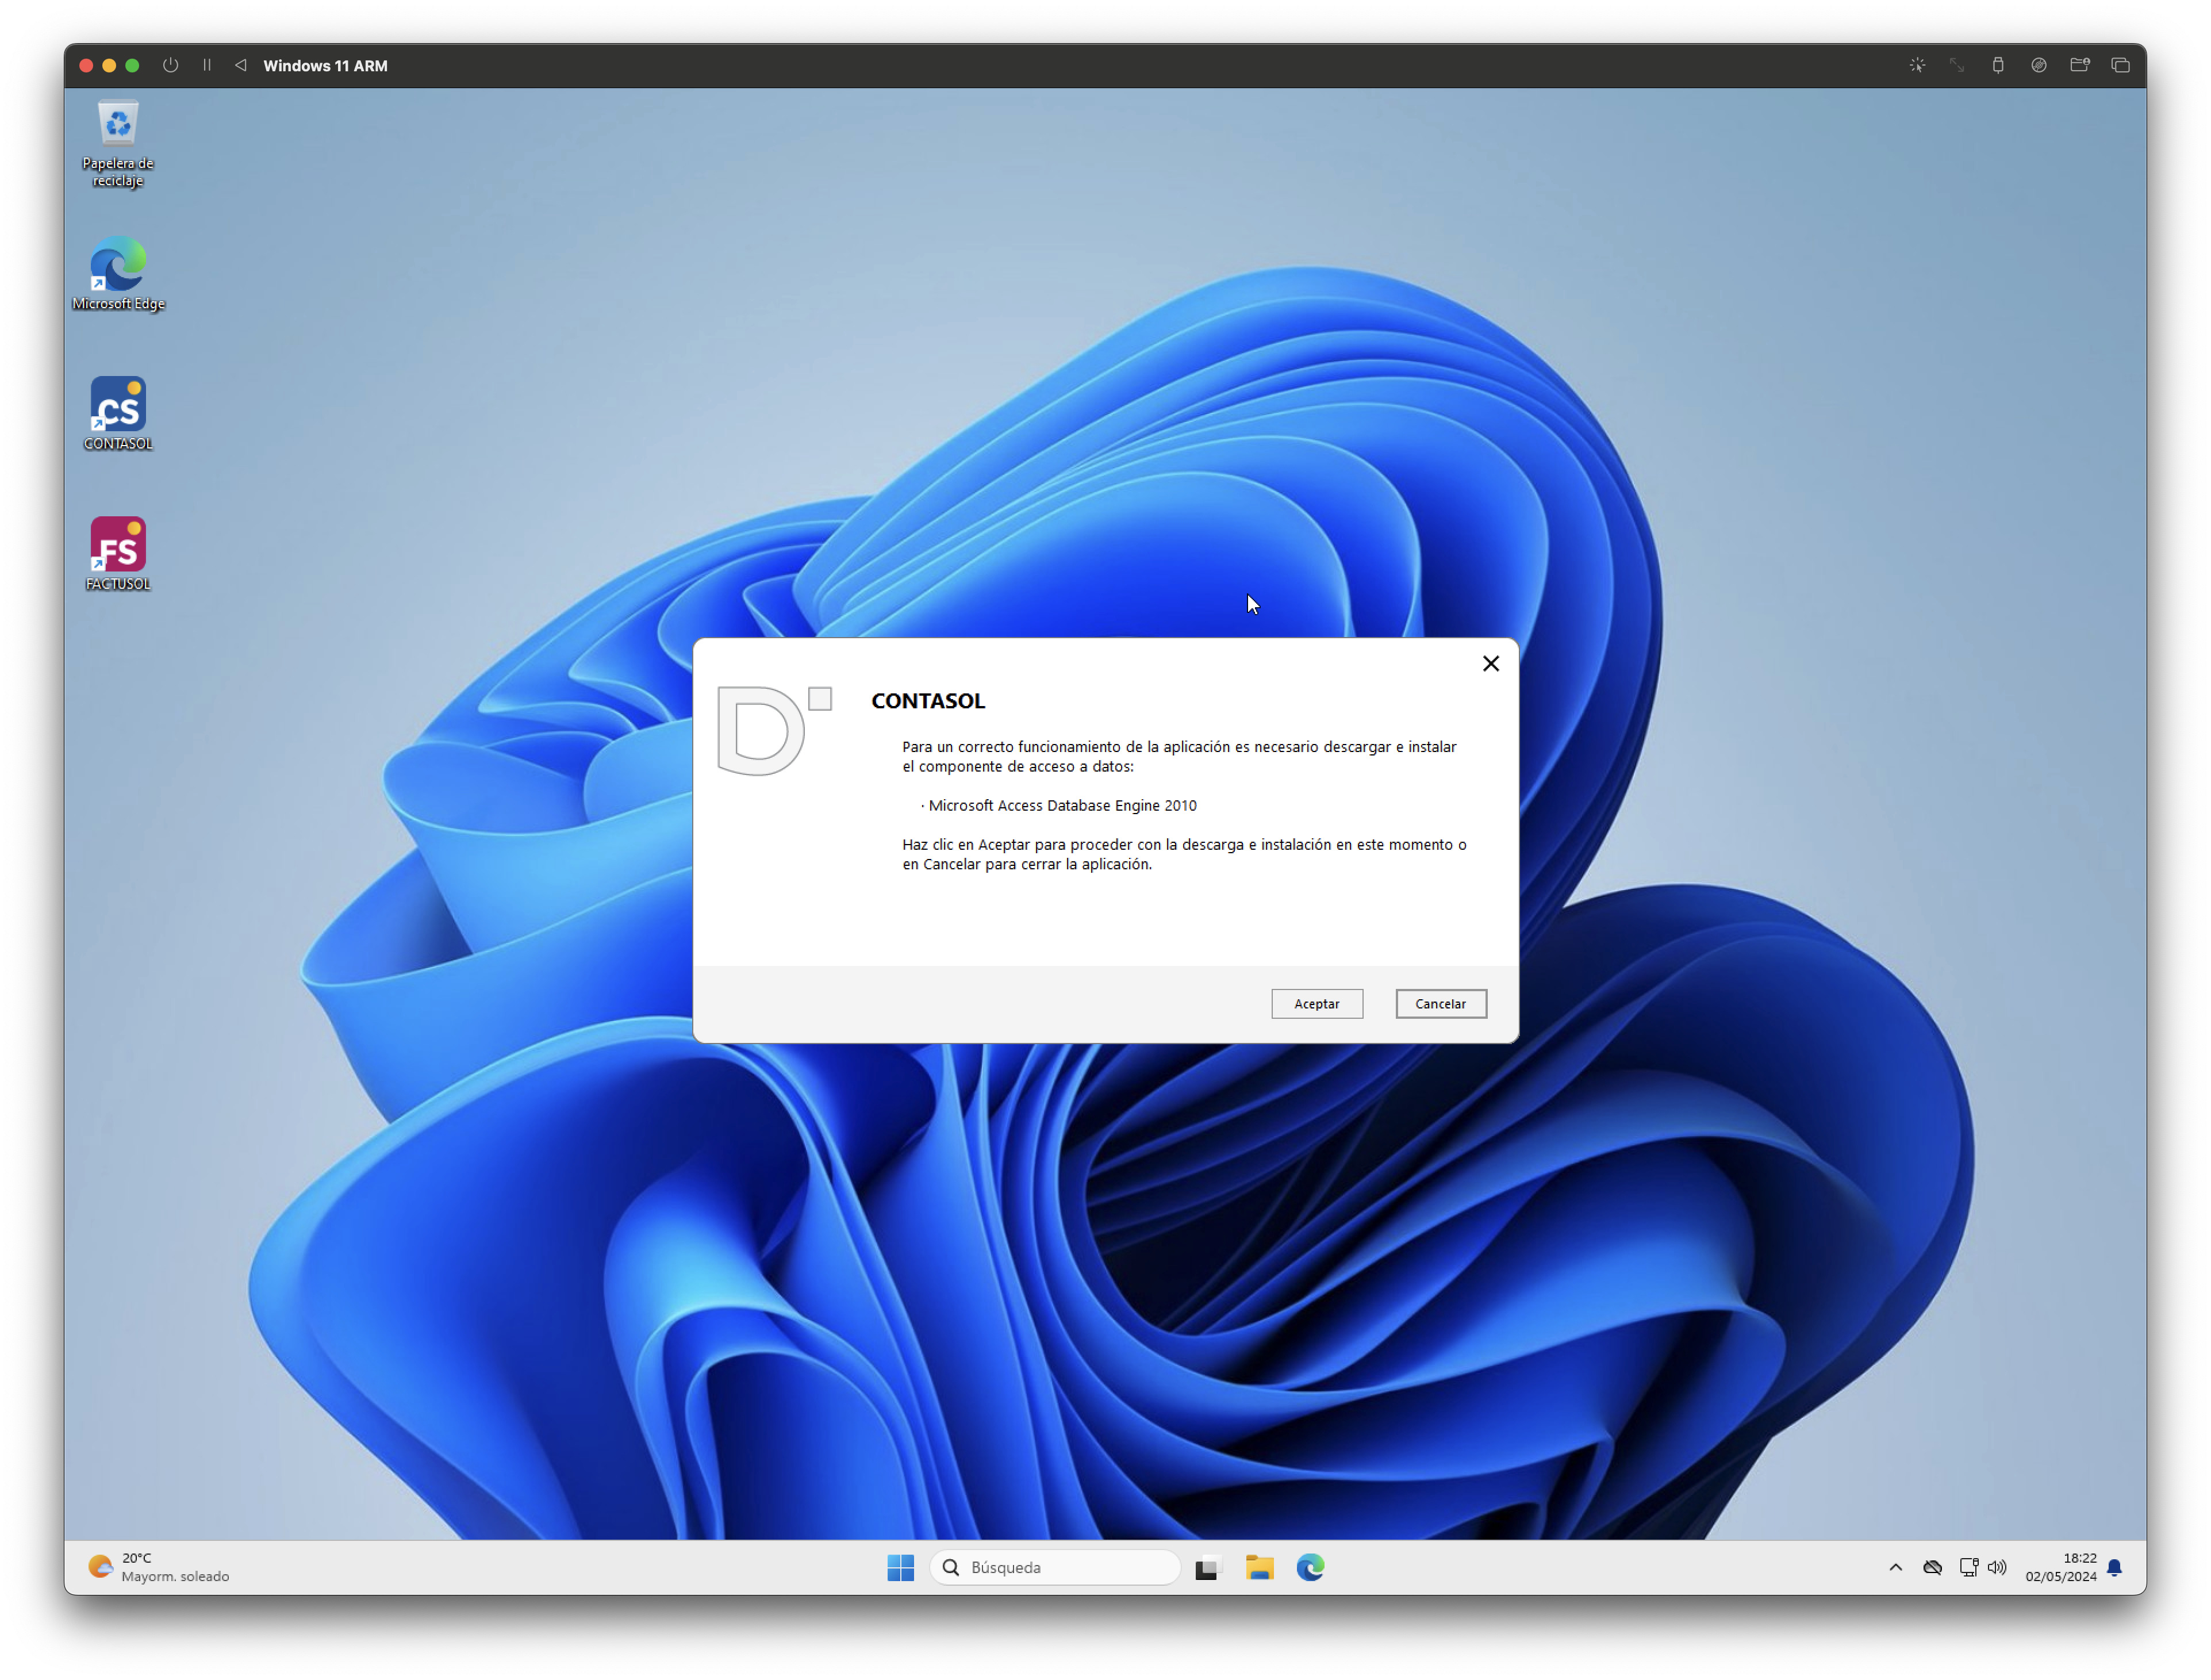Click the windows overlay icon in VM toolbar
The image size is (2211, 1680).
[2120, 65]
